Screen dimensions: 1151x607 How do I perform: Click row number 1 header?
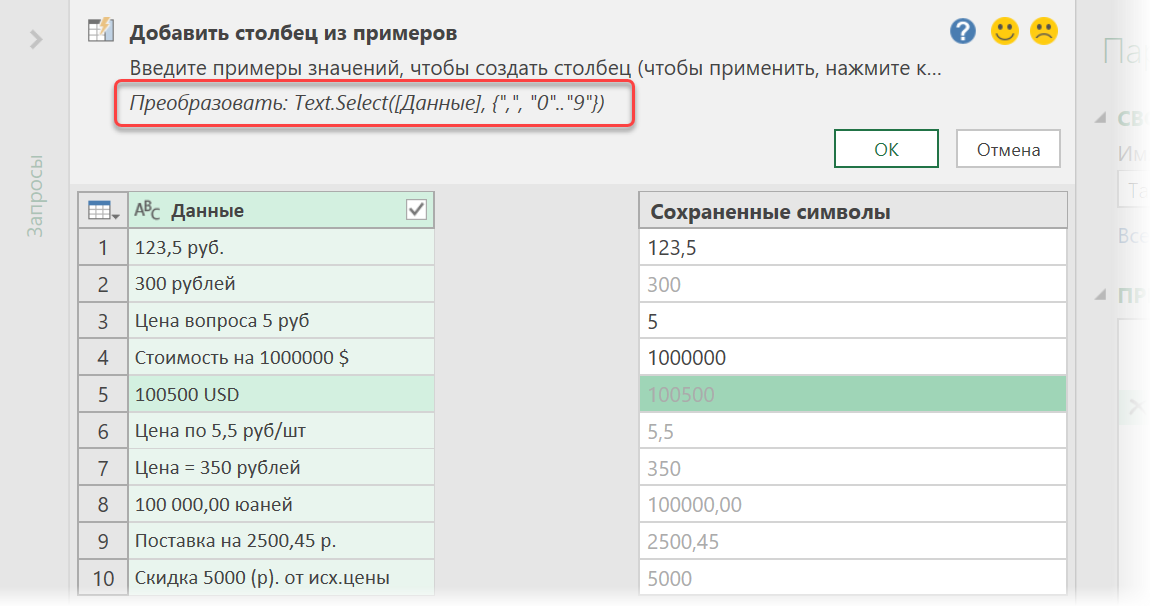click(103, 247)
